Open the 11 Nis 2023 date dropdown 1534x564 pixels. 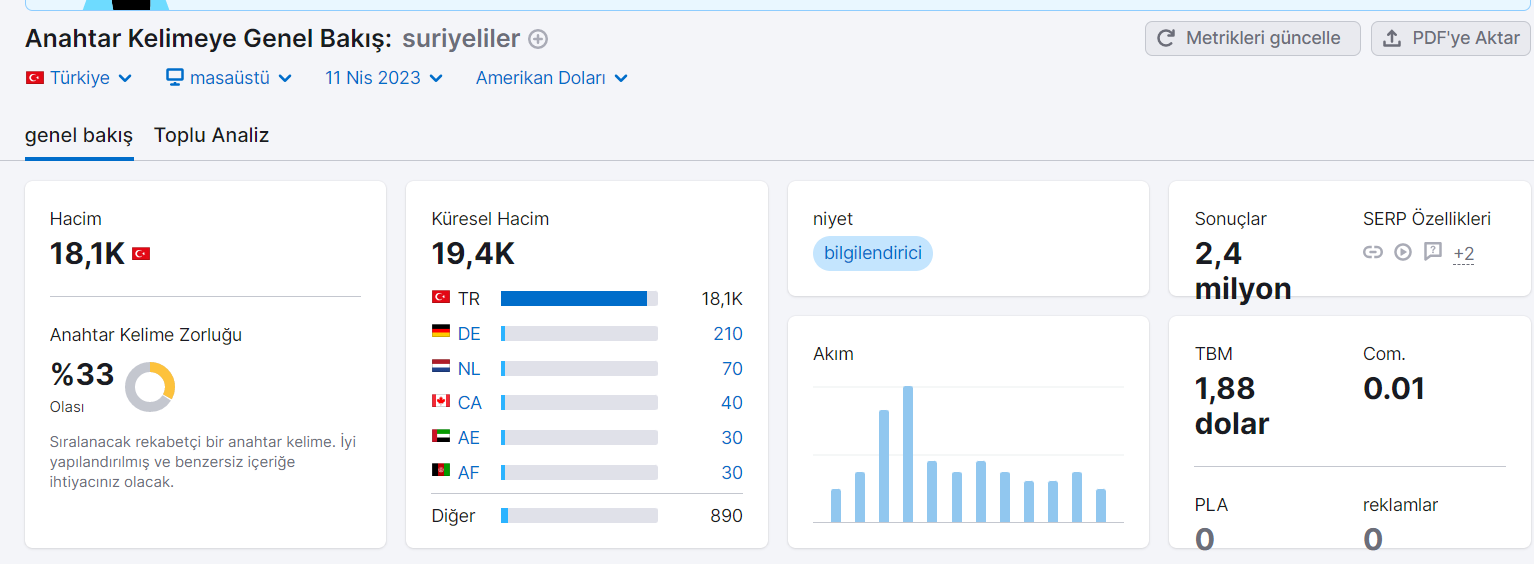pyautogui.click(x=384, y=77)
